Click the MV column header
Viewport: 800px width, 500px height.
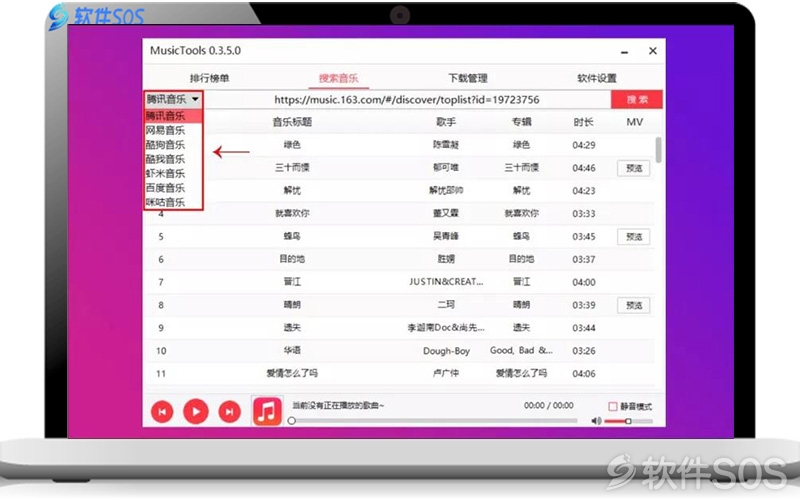634,122
